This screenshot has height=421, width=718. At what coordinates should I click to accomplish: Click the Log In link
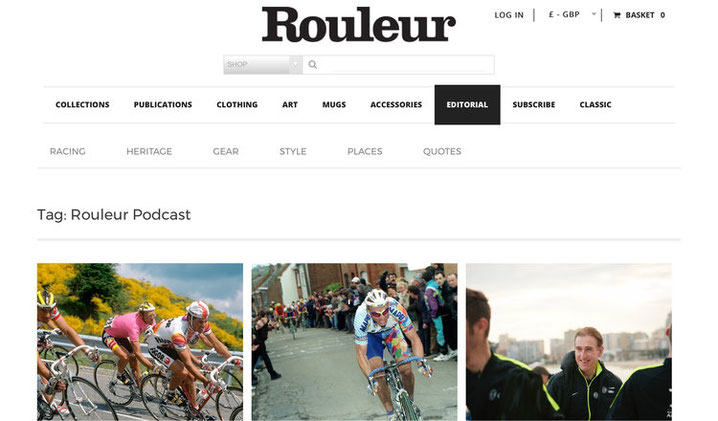point(509,15)
